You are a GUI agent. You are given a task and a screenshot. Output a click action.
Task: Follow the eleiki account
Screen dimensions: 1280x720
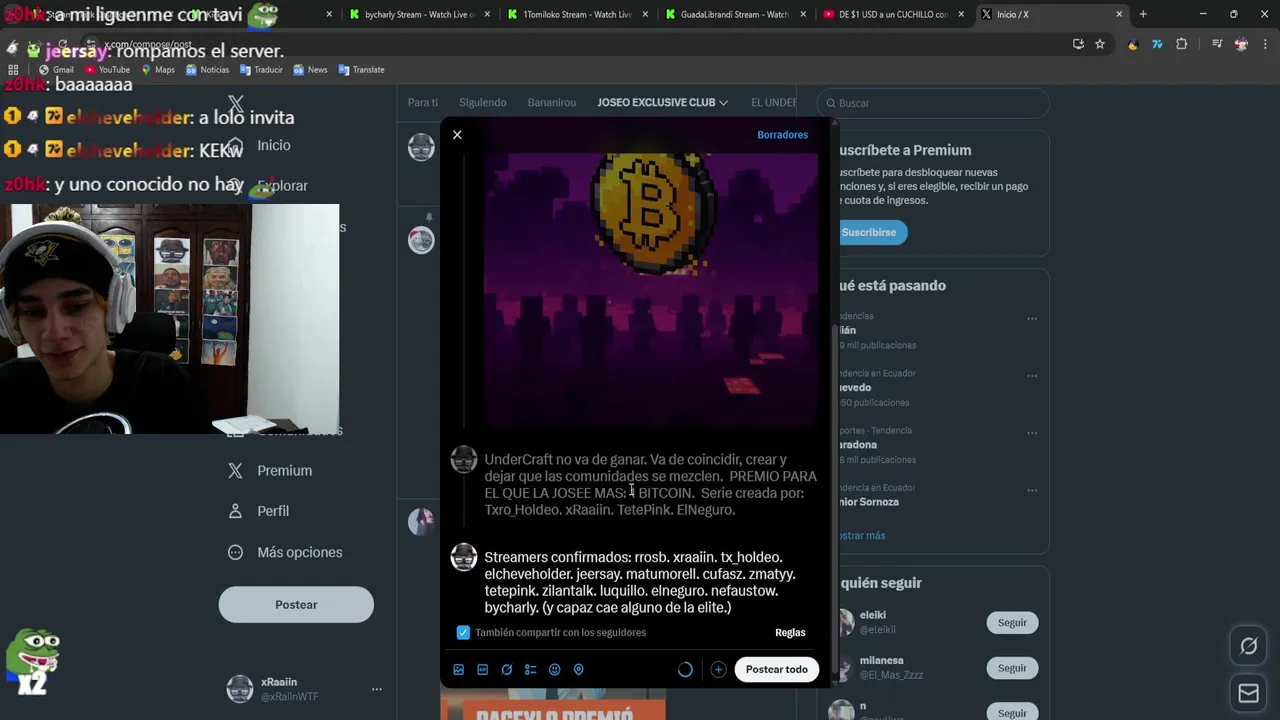pyautogui.click(x=1012, y=623)
